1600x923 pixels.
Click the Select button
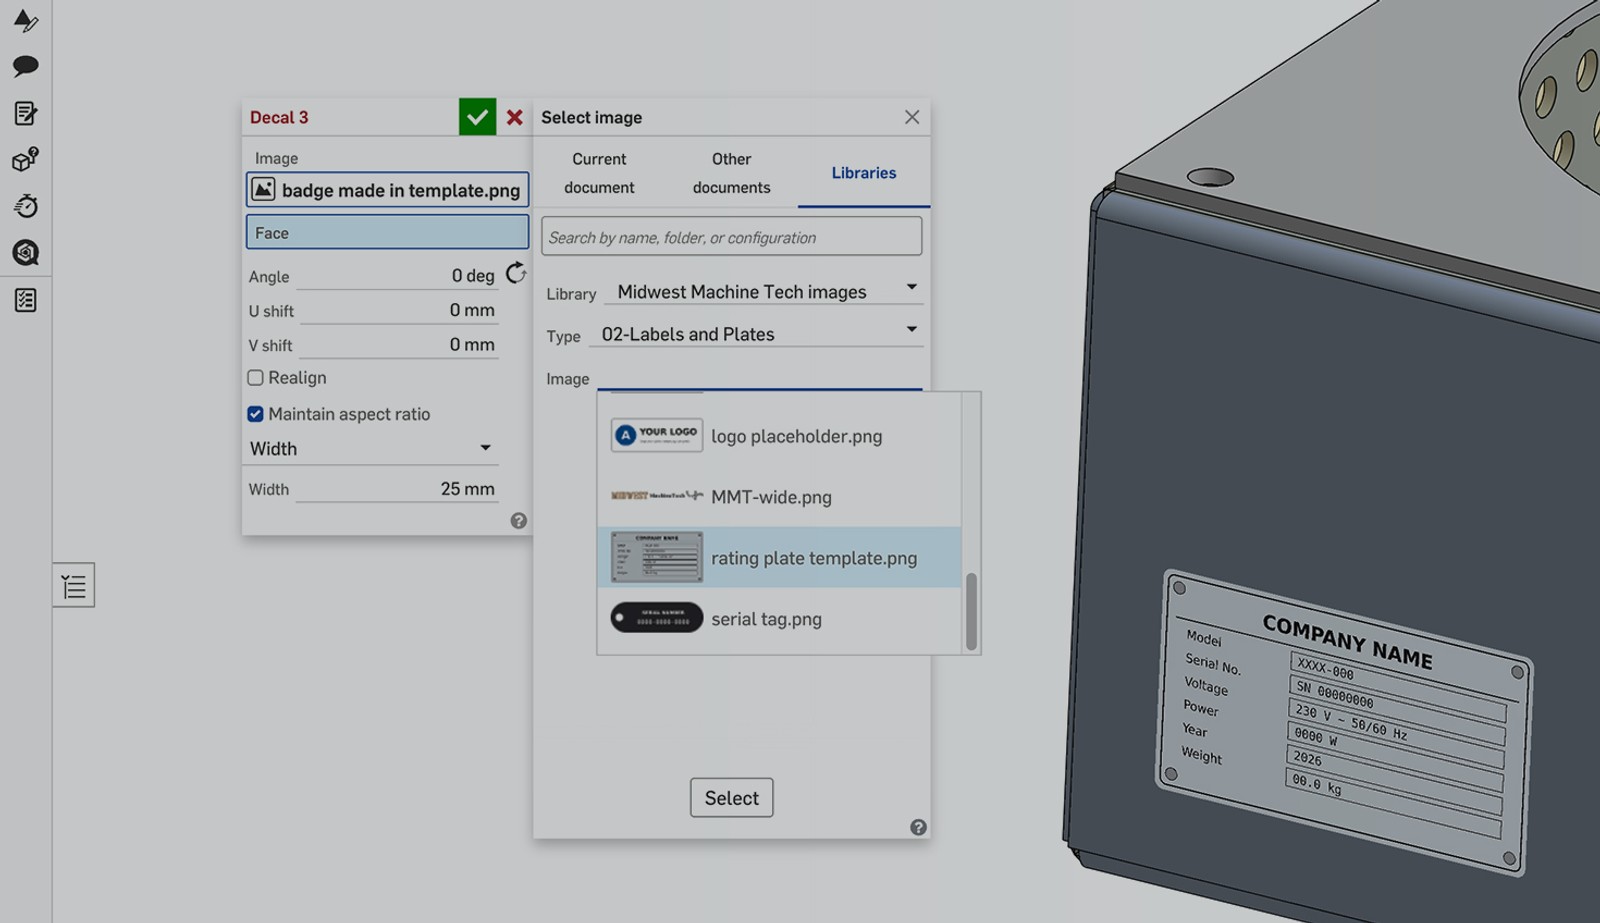732,798
